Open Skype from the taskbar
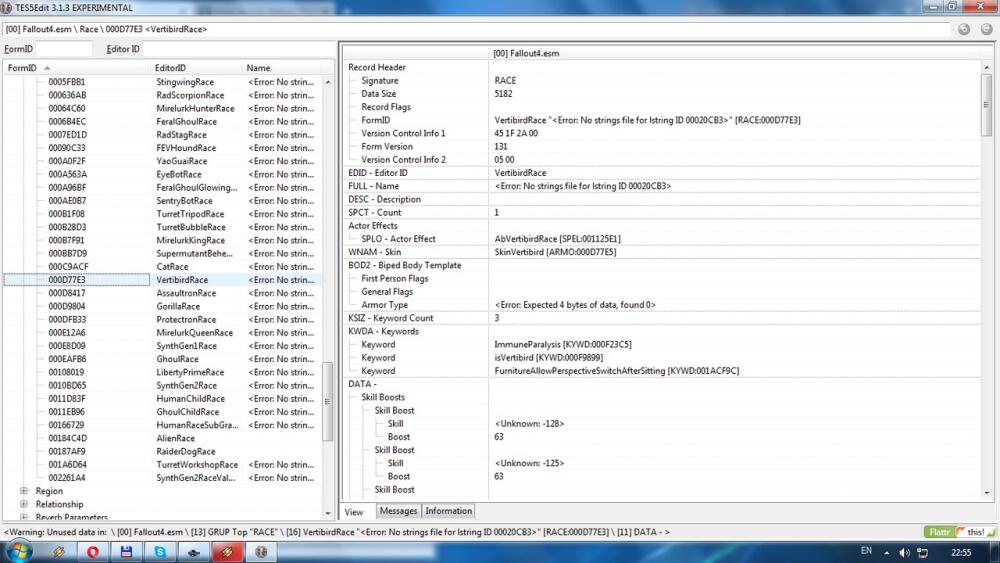 [x=160, y=552]
